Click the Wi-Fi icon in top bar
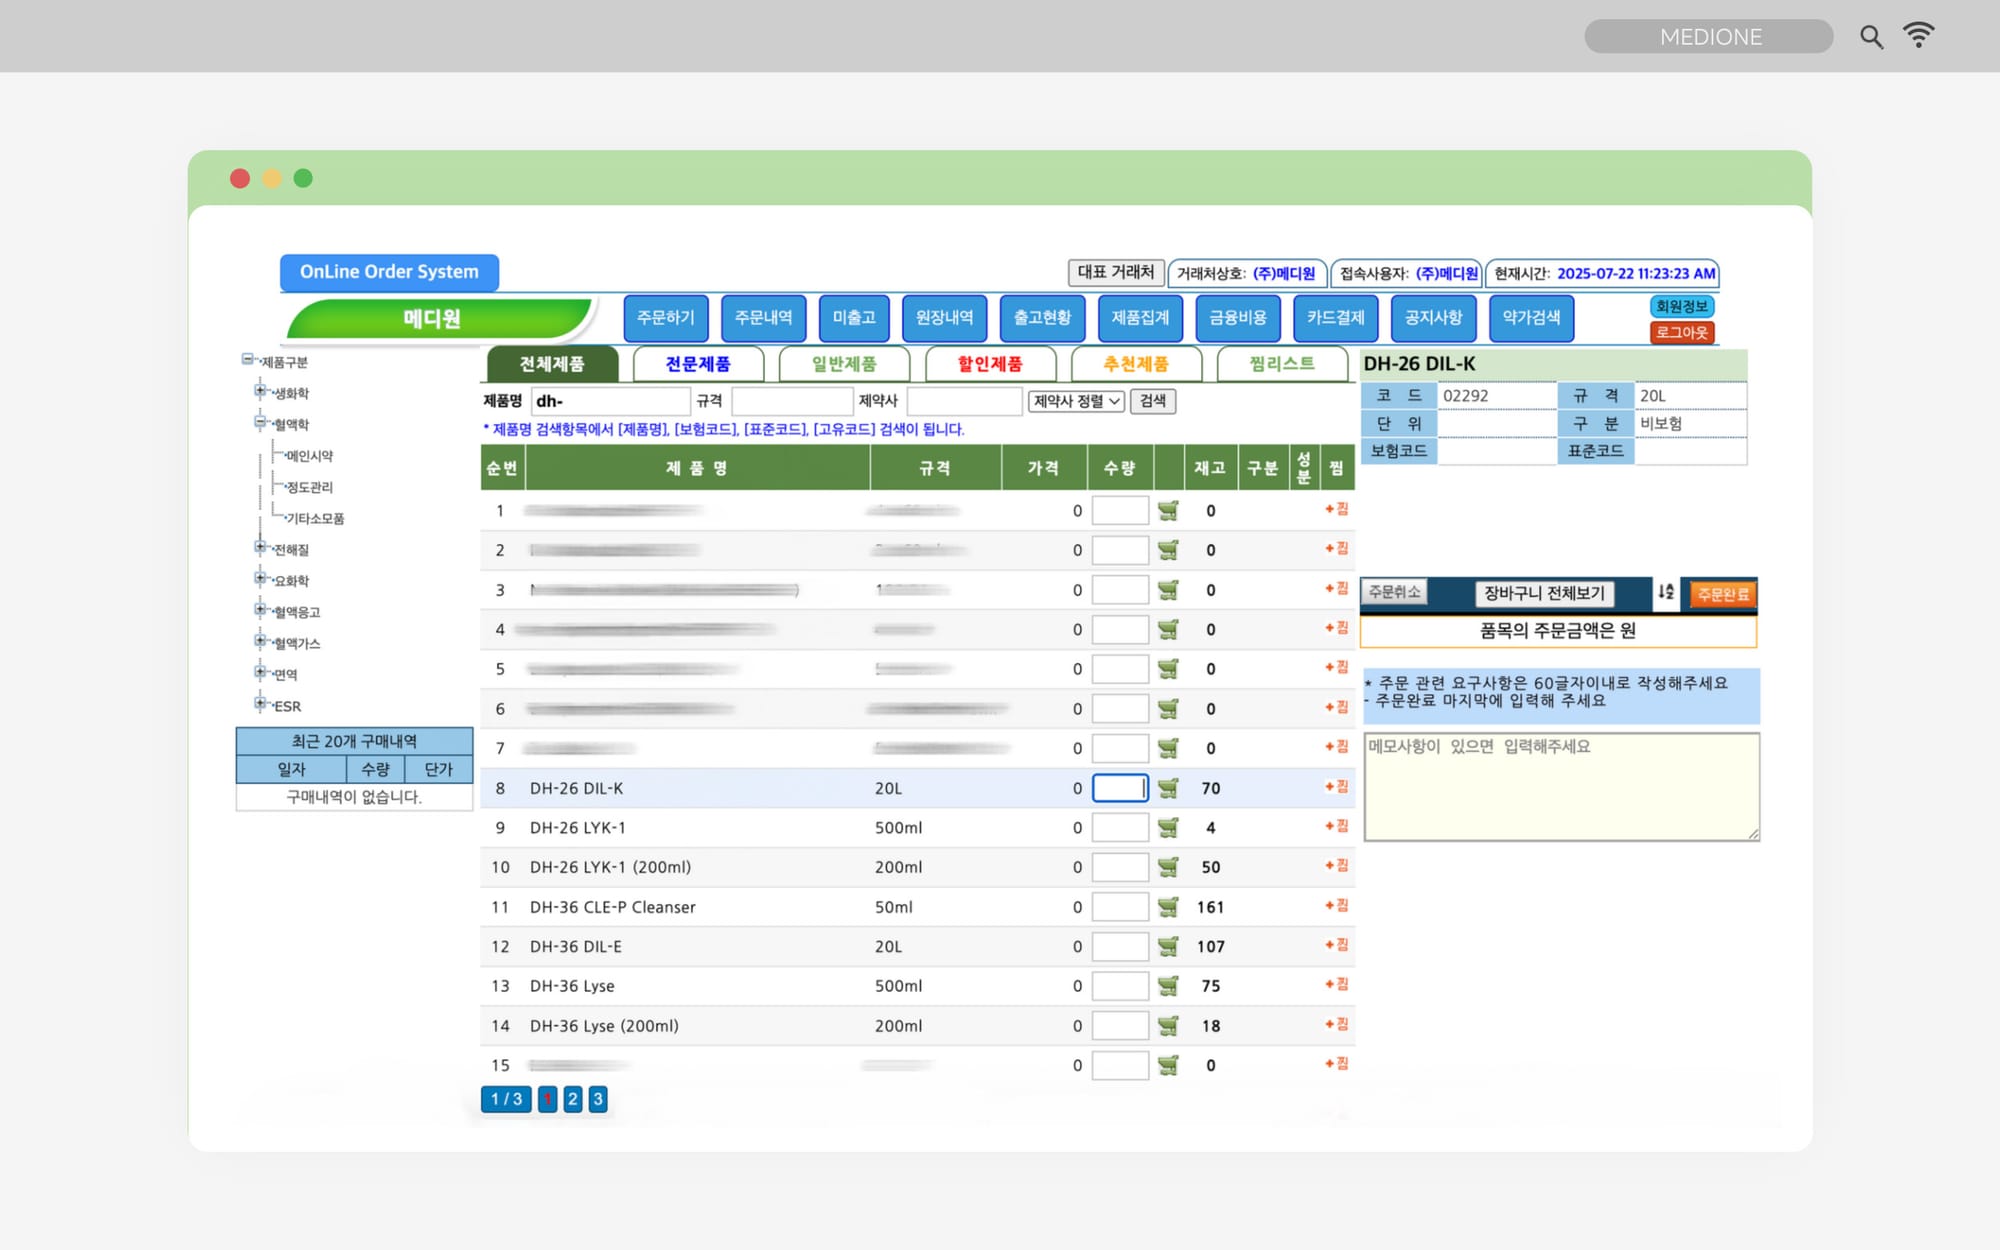 (x=1918, y=36)
